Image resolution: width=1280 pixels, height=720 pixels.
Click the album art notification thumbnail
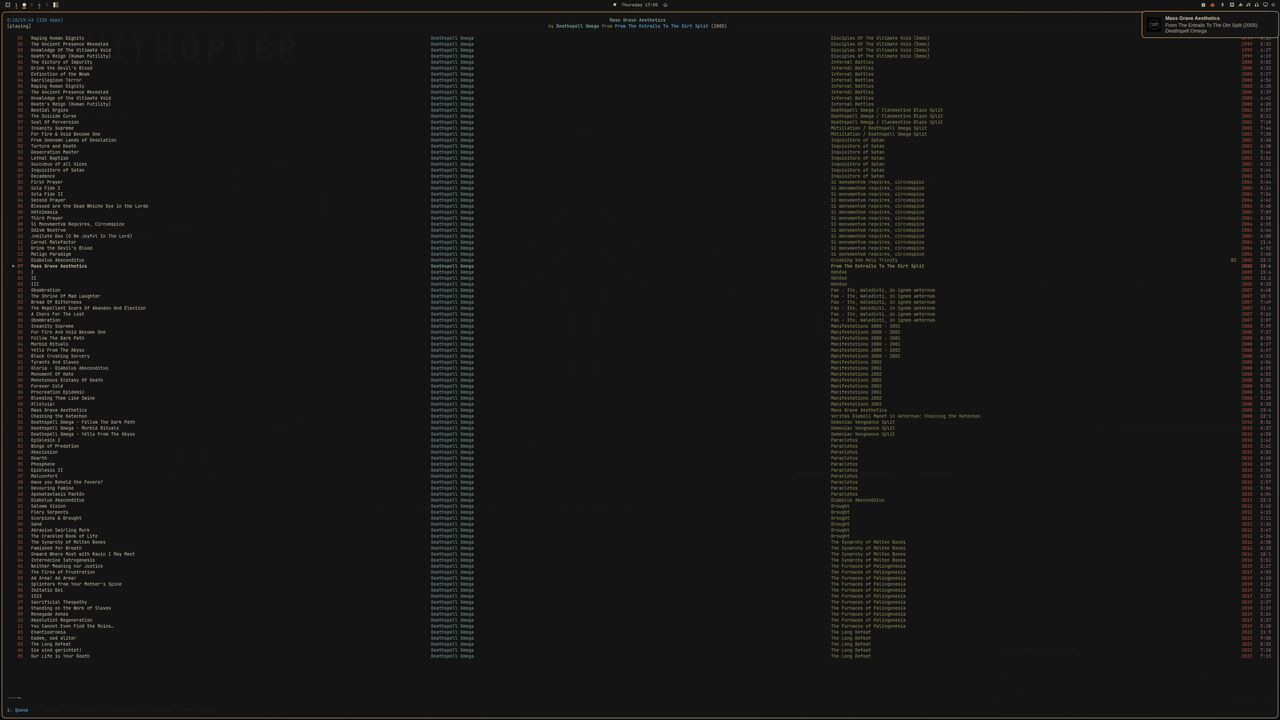coord(1154,24)
